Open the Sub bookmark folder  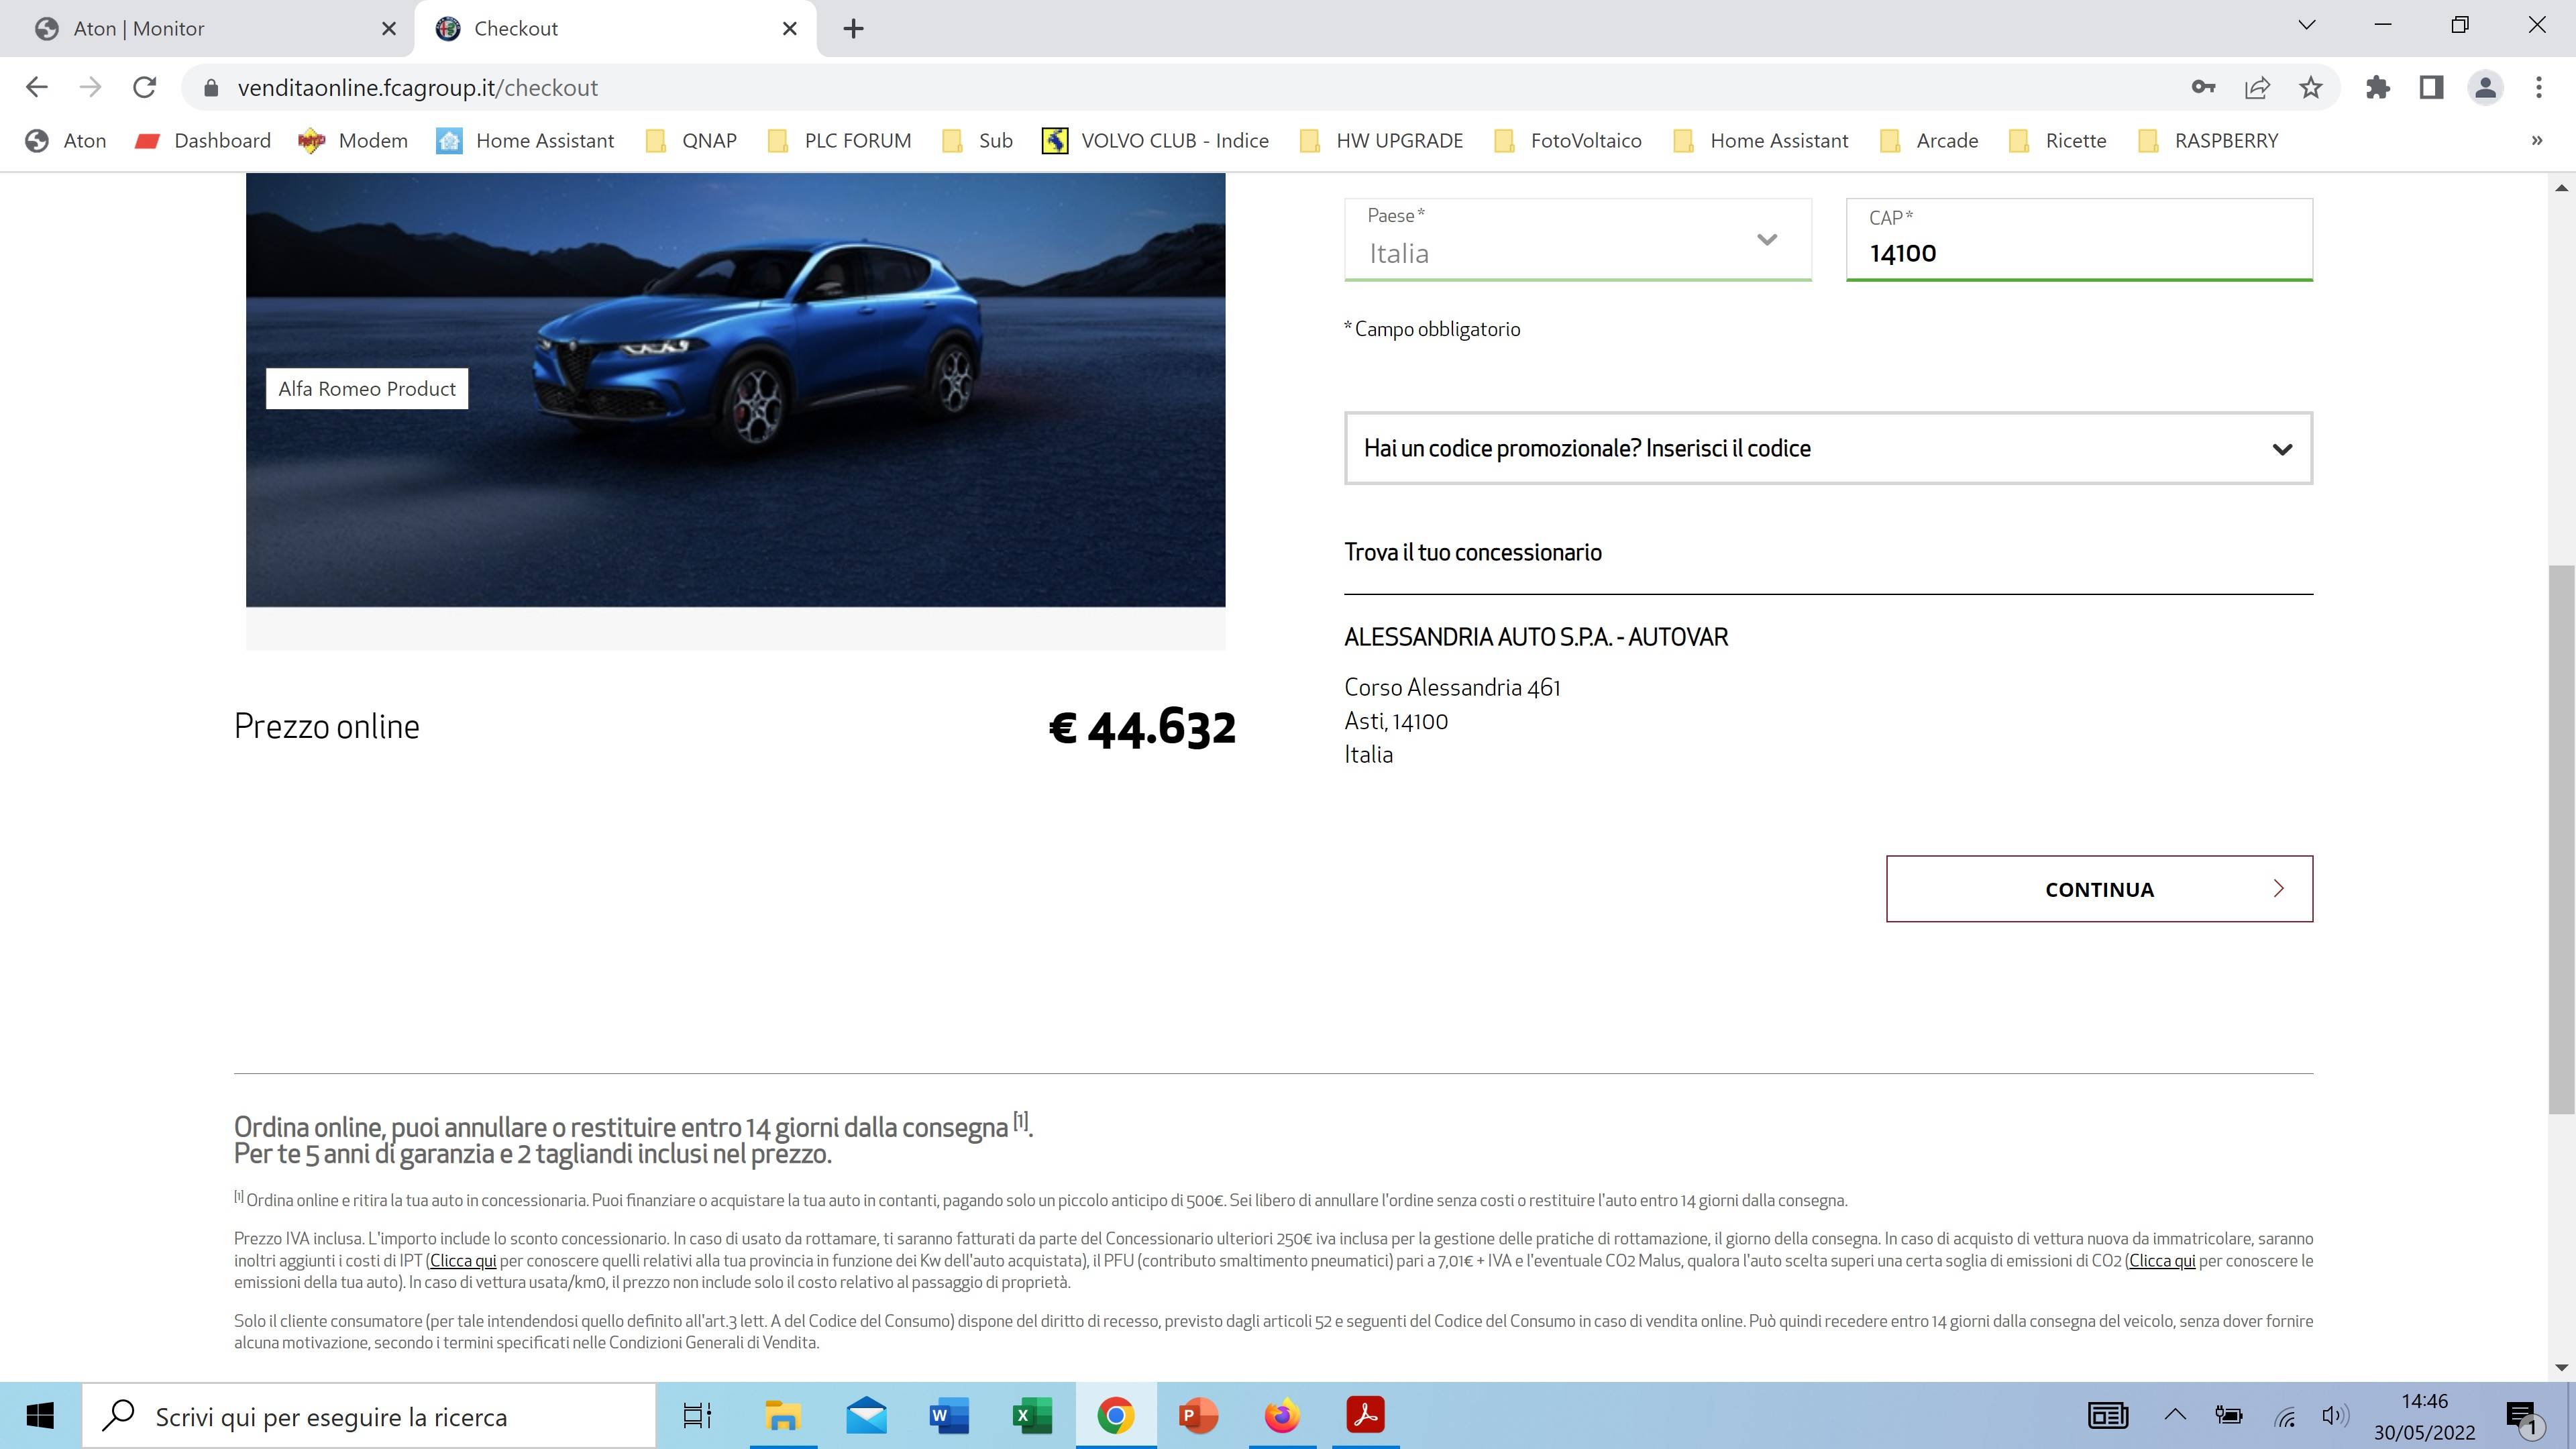pos(977,141)
